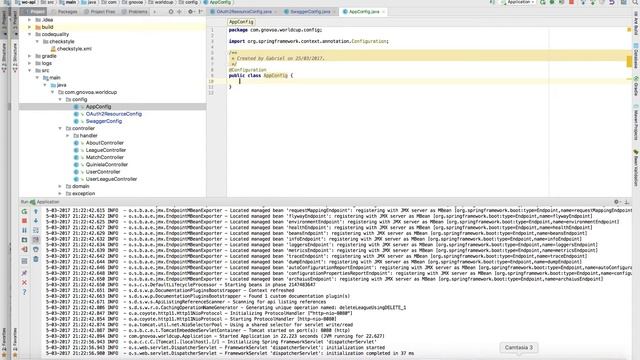640x360 pixels.
Task: Jump down the stack trace arrow
Action: [36, 221]
